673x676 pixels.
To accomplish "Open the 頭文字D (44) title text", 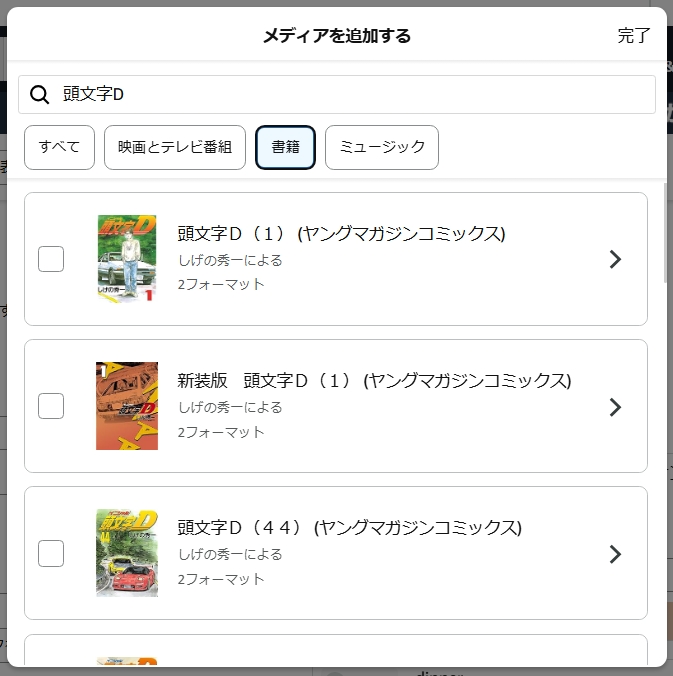I will (349, 528).
